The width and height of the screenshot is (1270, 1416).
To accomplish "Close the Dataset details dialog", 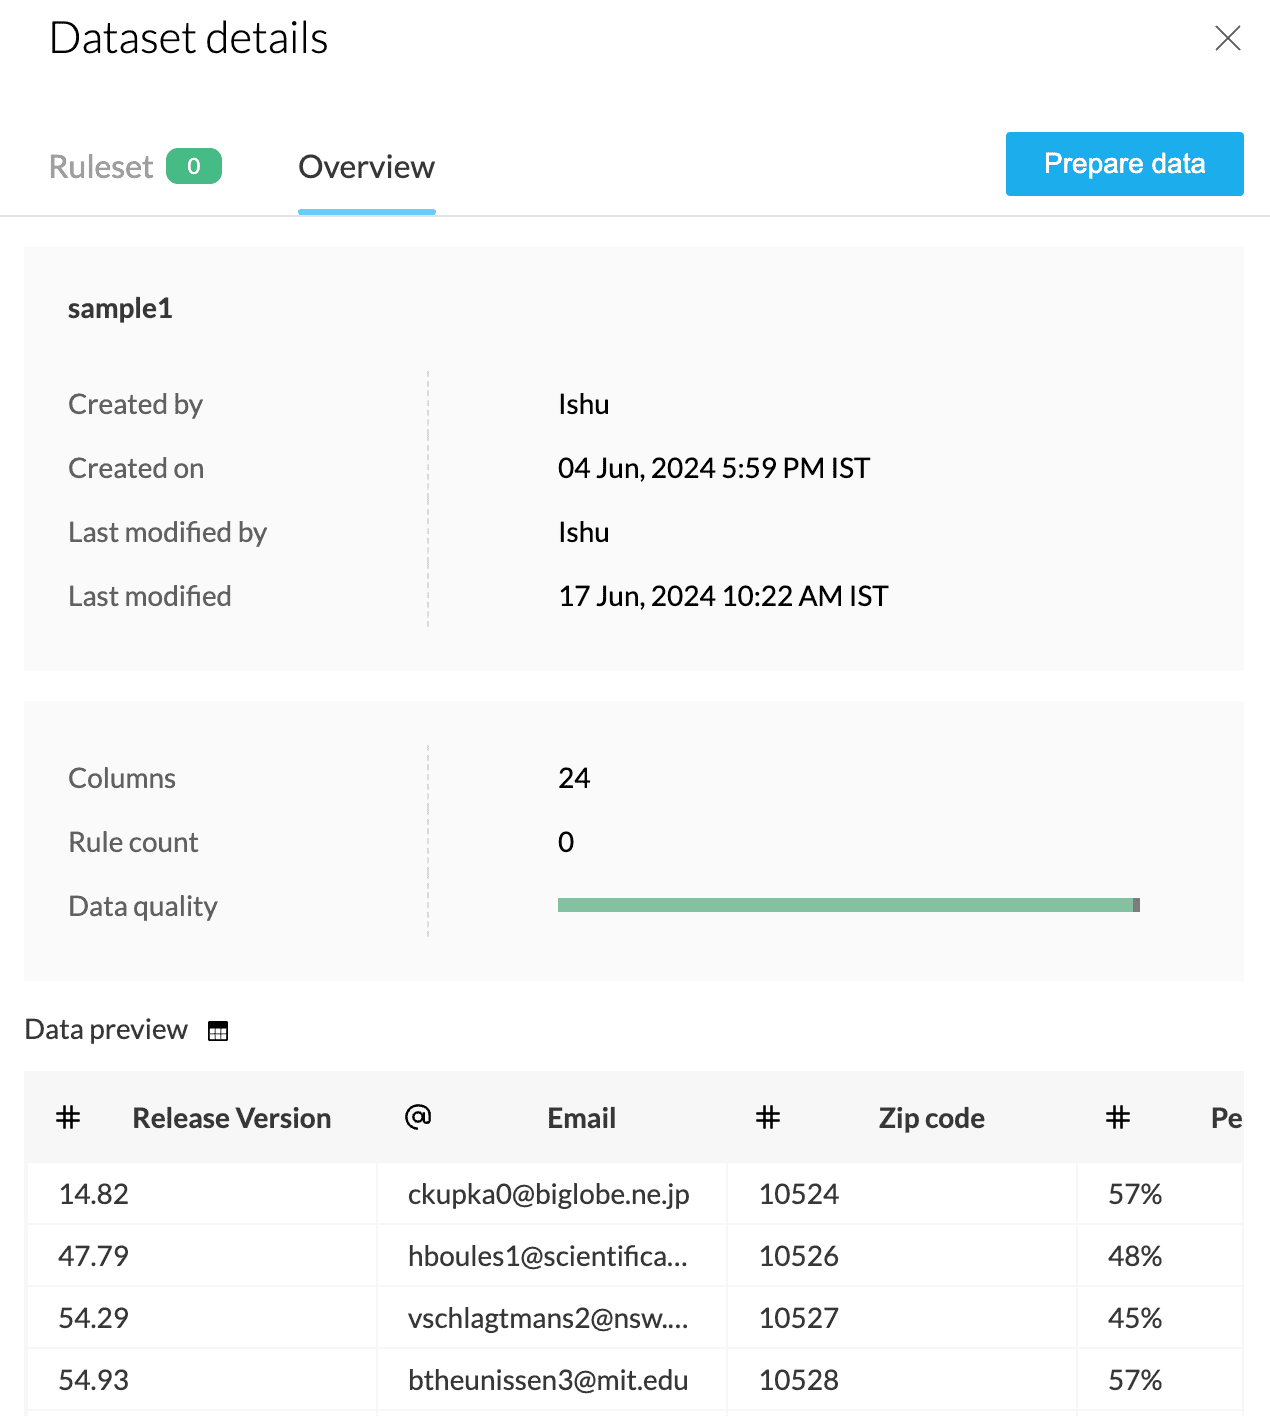I will pyautogui.click(x=1227, y=38).
